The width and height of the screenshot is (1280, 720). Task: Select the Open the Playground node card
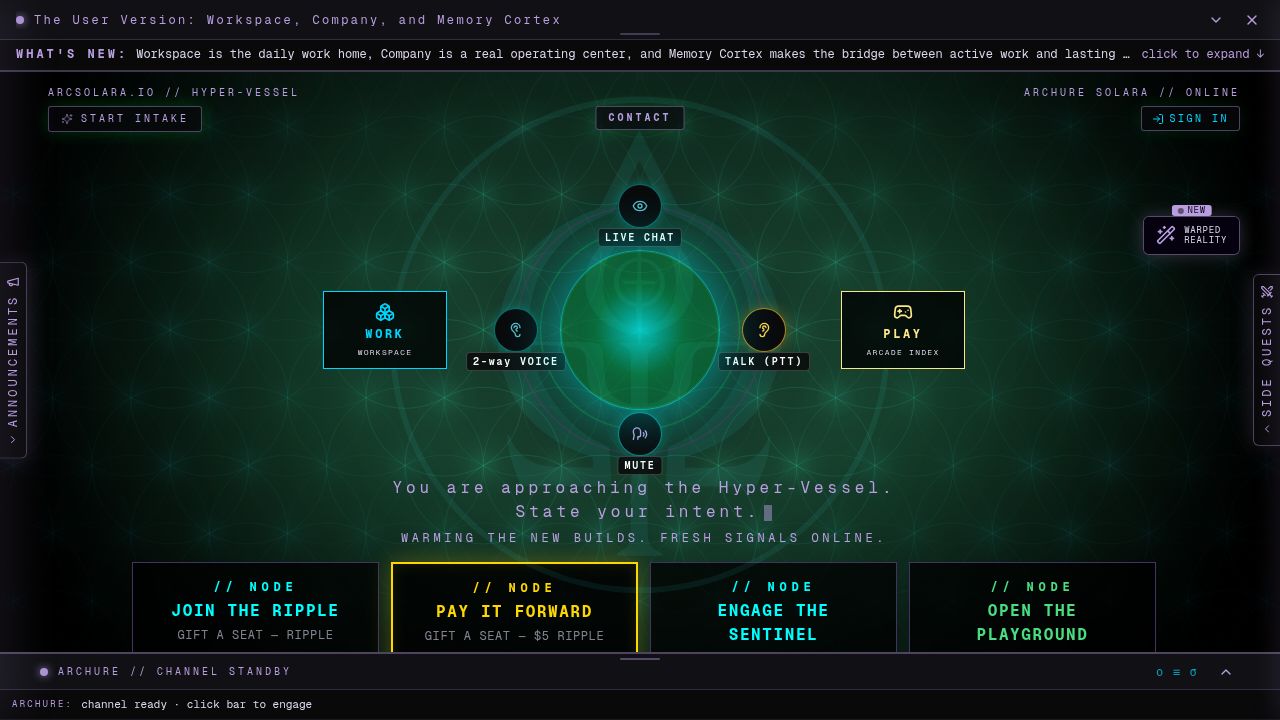pos(1032,608)
